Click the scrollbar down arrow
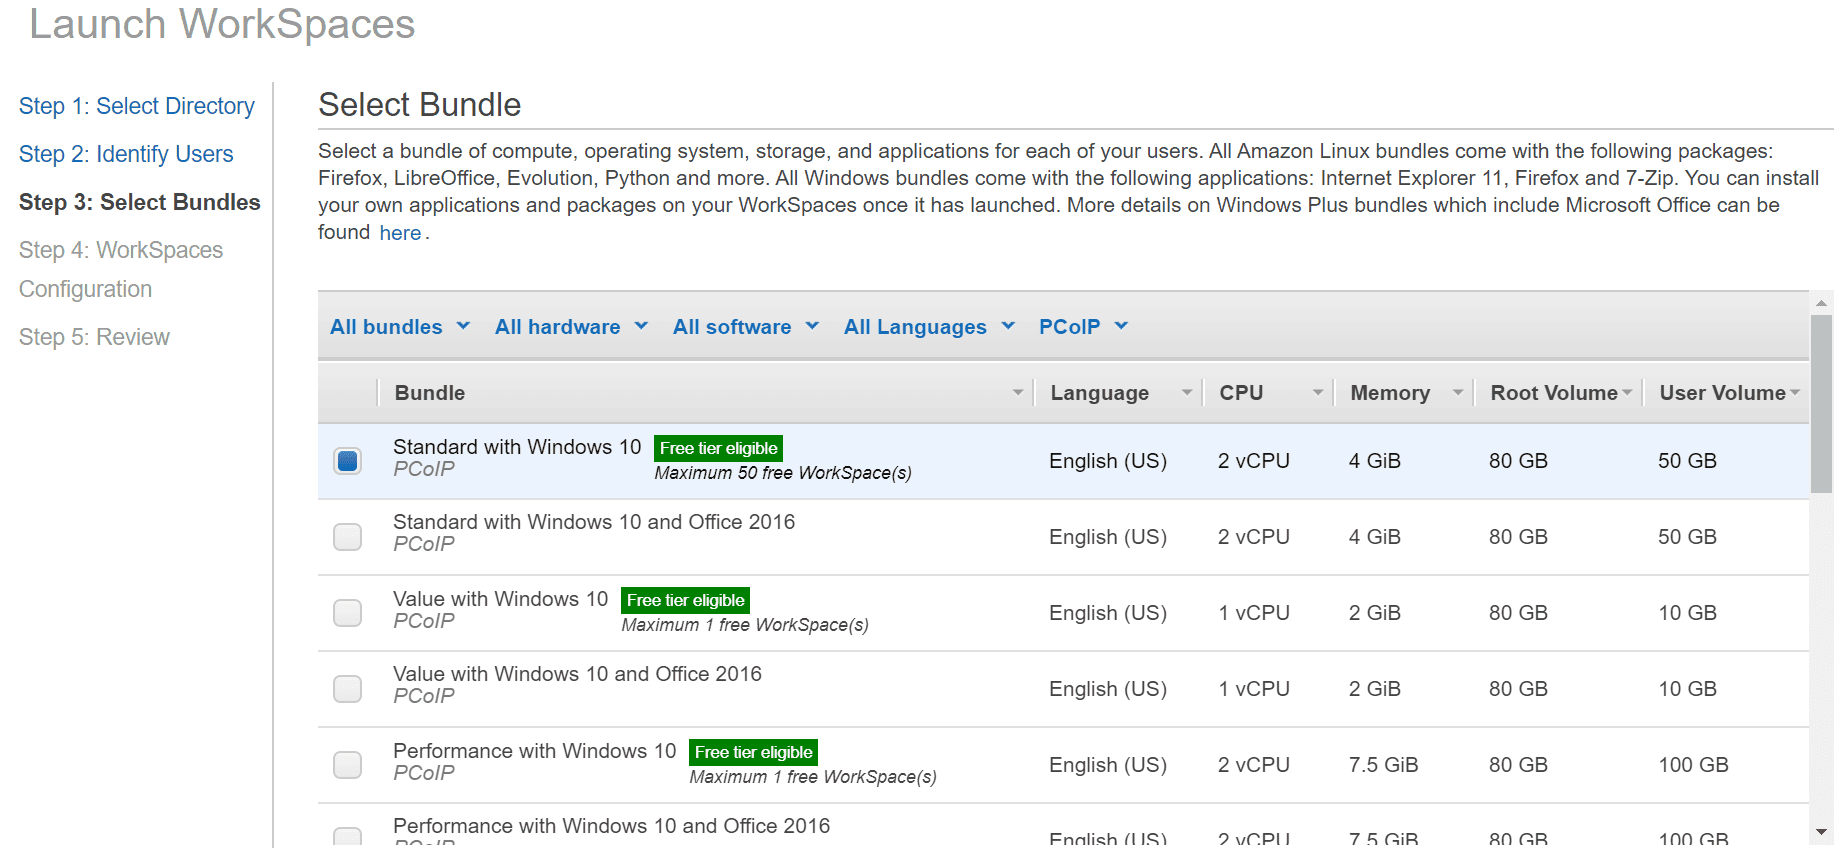 [1821, 832]
